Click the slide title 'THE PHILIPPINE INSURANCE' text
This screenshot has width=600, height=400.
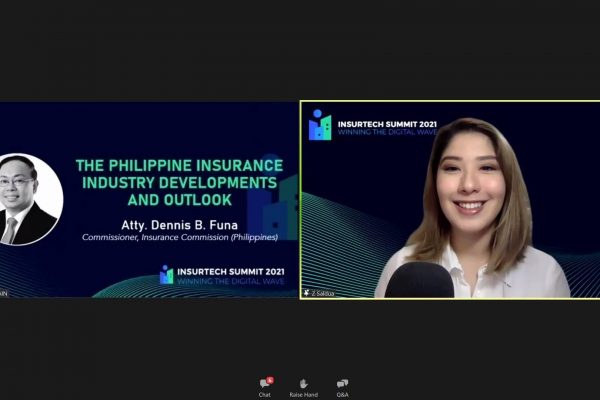(x=179, y=165)
